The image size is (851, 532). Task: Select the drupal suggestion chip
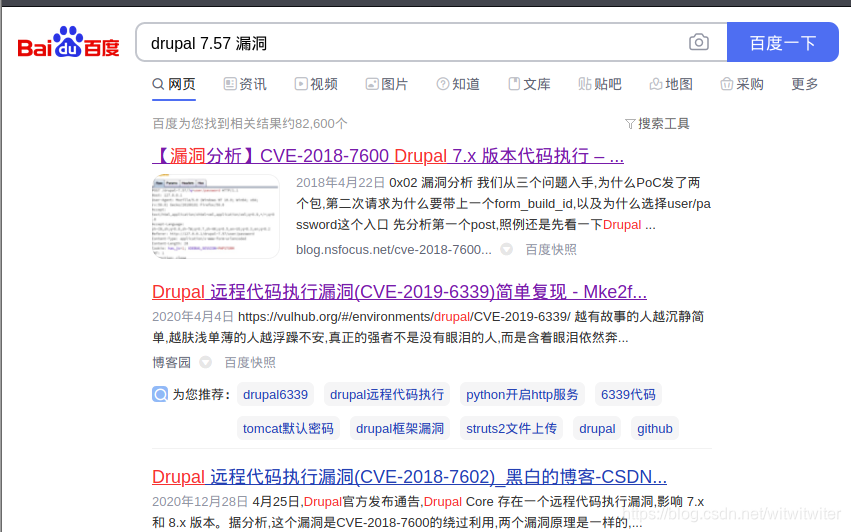coord(597,429)
